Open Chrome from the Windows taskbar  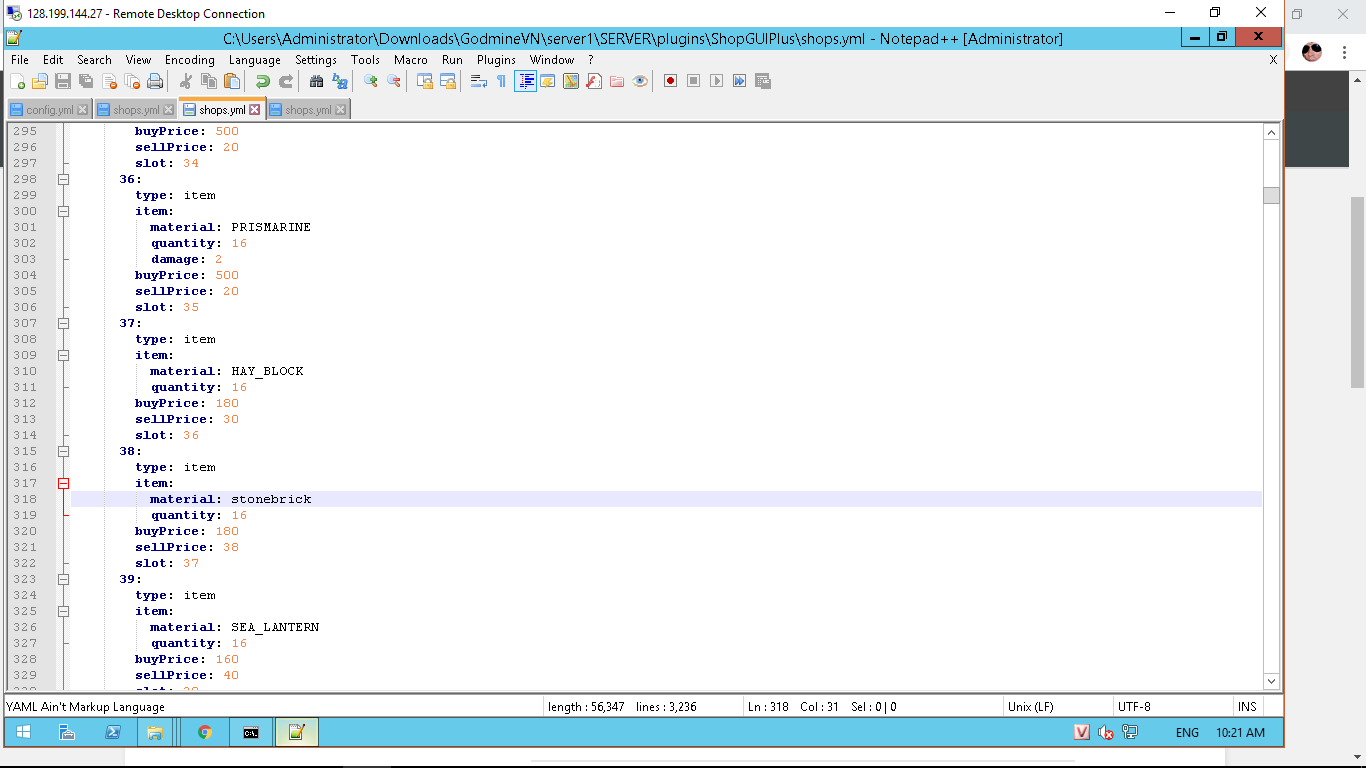tap(204, 732)
